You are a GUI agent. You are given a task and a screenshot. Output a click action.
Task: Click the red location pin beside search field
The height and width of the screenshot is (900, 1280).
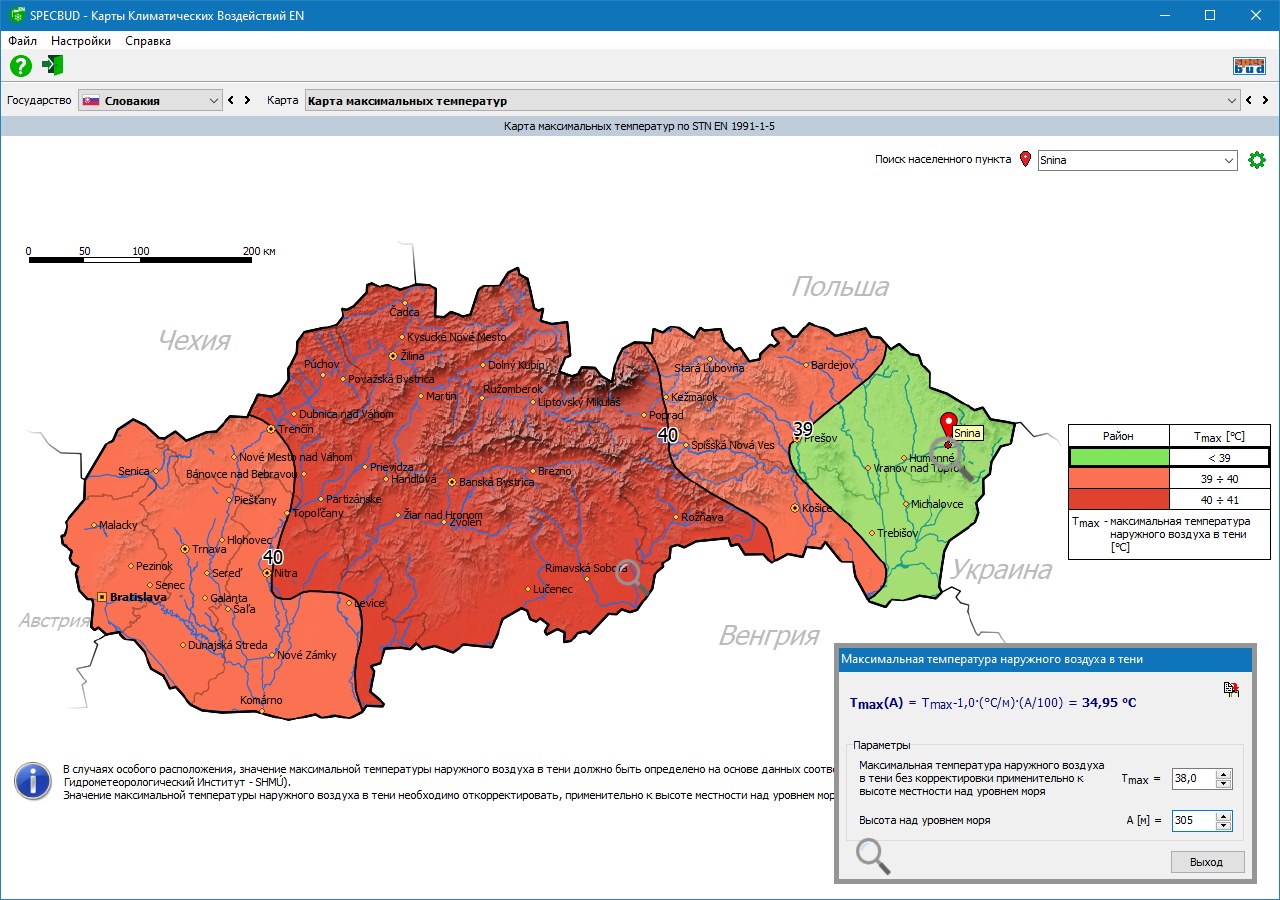pos(1025,160)
